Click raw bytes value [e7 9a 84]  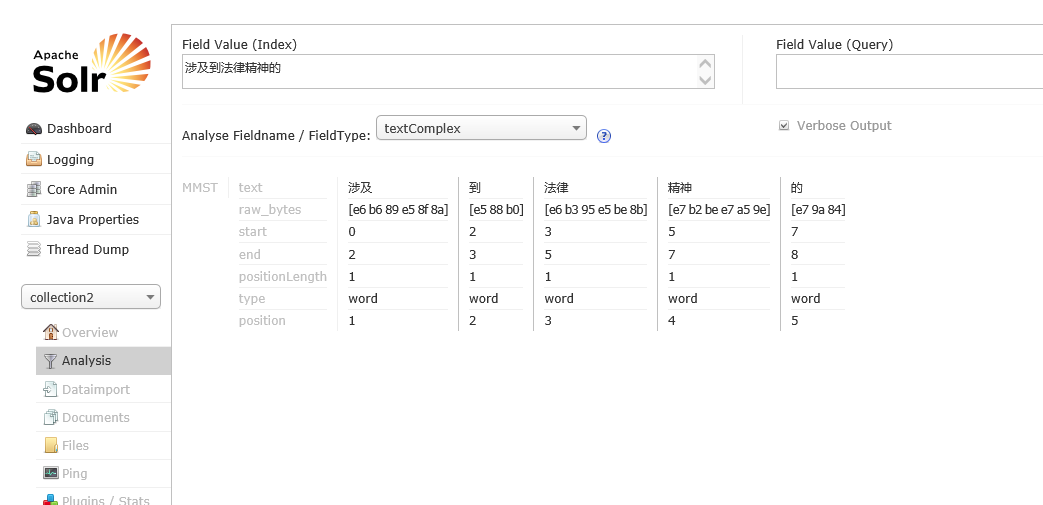pos(818,210)
